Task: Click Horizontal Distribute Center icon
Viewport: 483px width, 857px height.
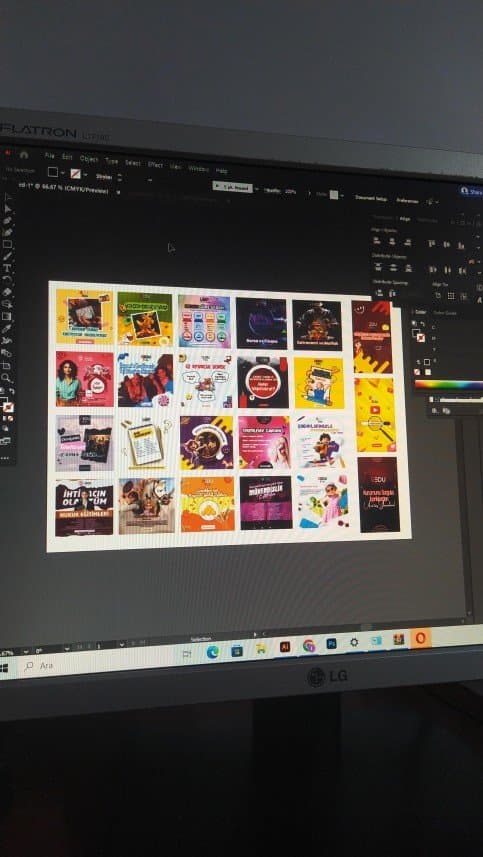Action: pyautogui.click(x=447, y=270)
